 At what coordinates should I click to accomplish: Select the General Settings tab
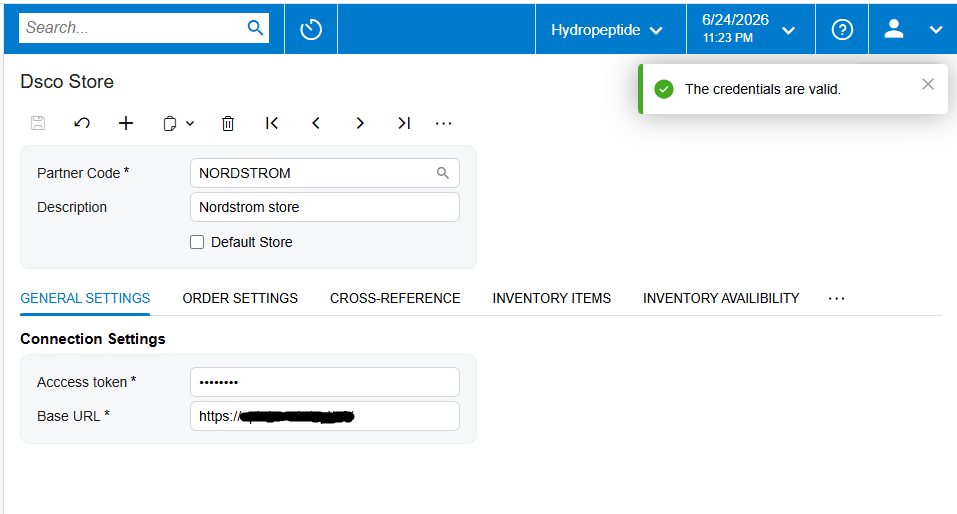pos(85,298)
